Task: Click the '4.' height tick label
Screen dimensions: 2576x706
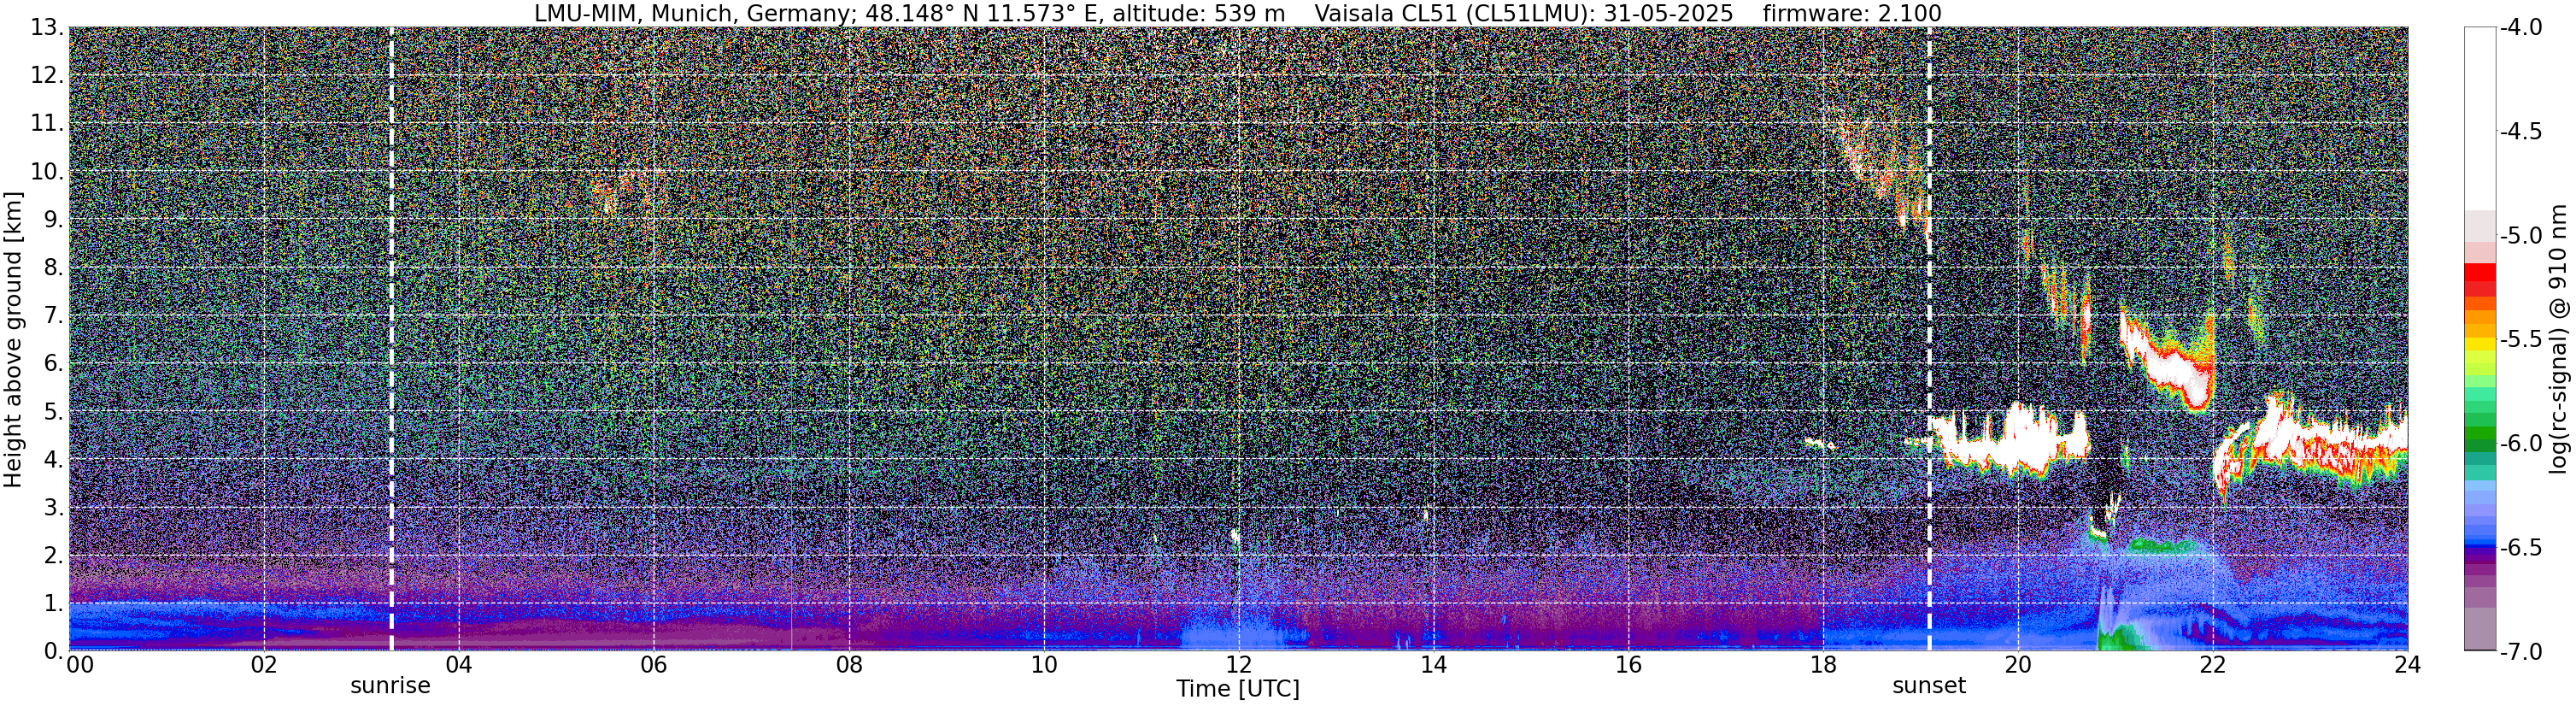Action: click(x=53, y=459)
